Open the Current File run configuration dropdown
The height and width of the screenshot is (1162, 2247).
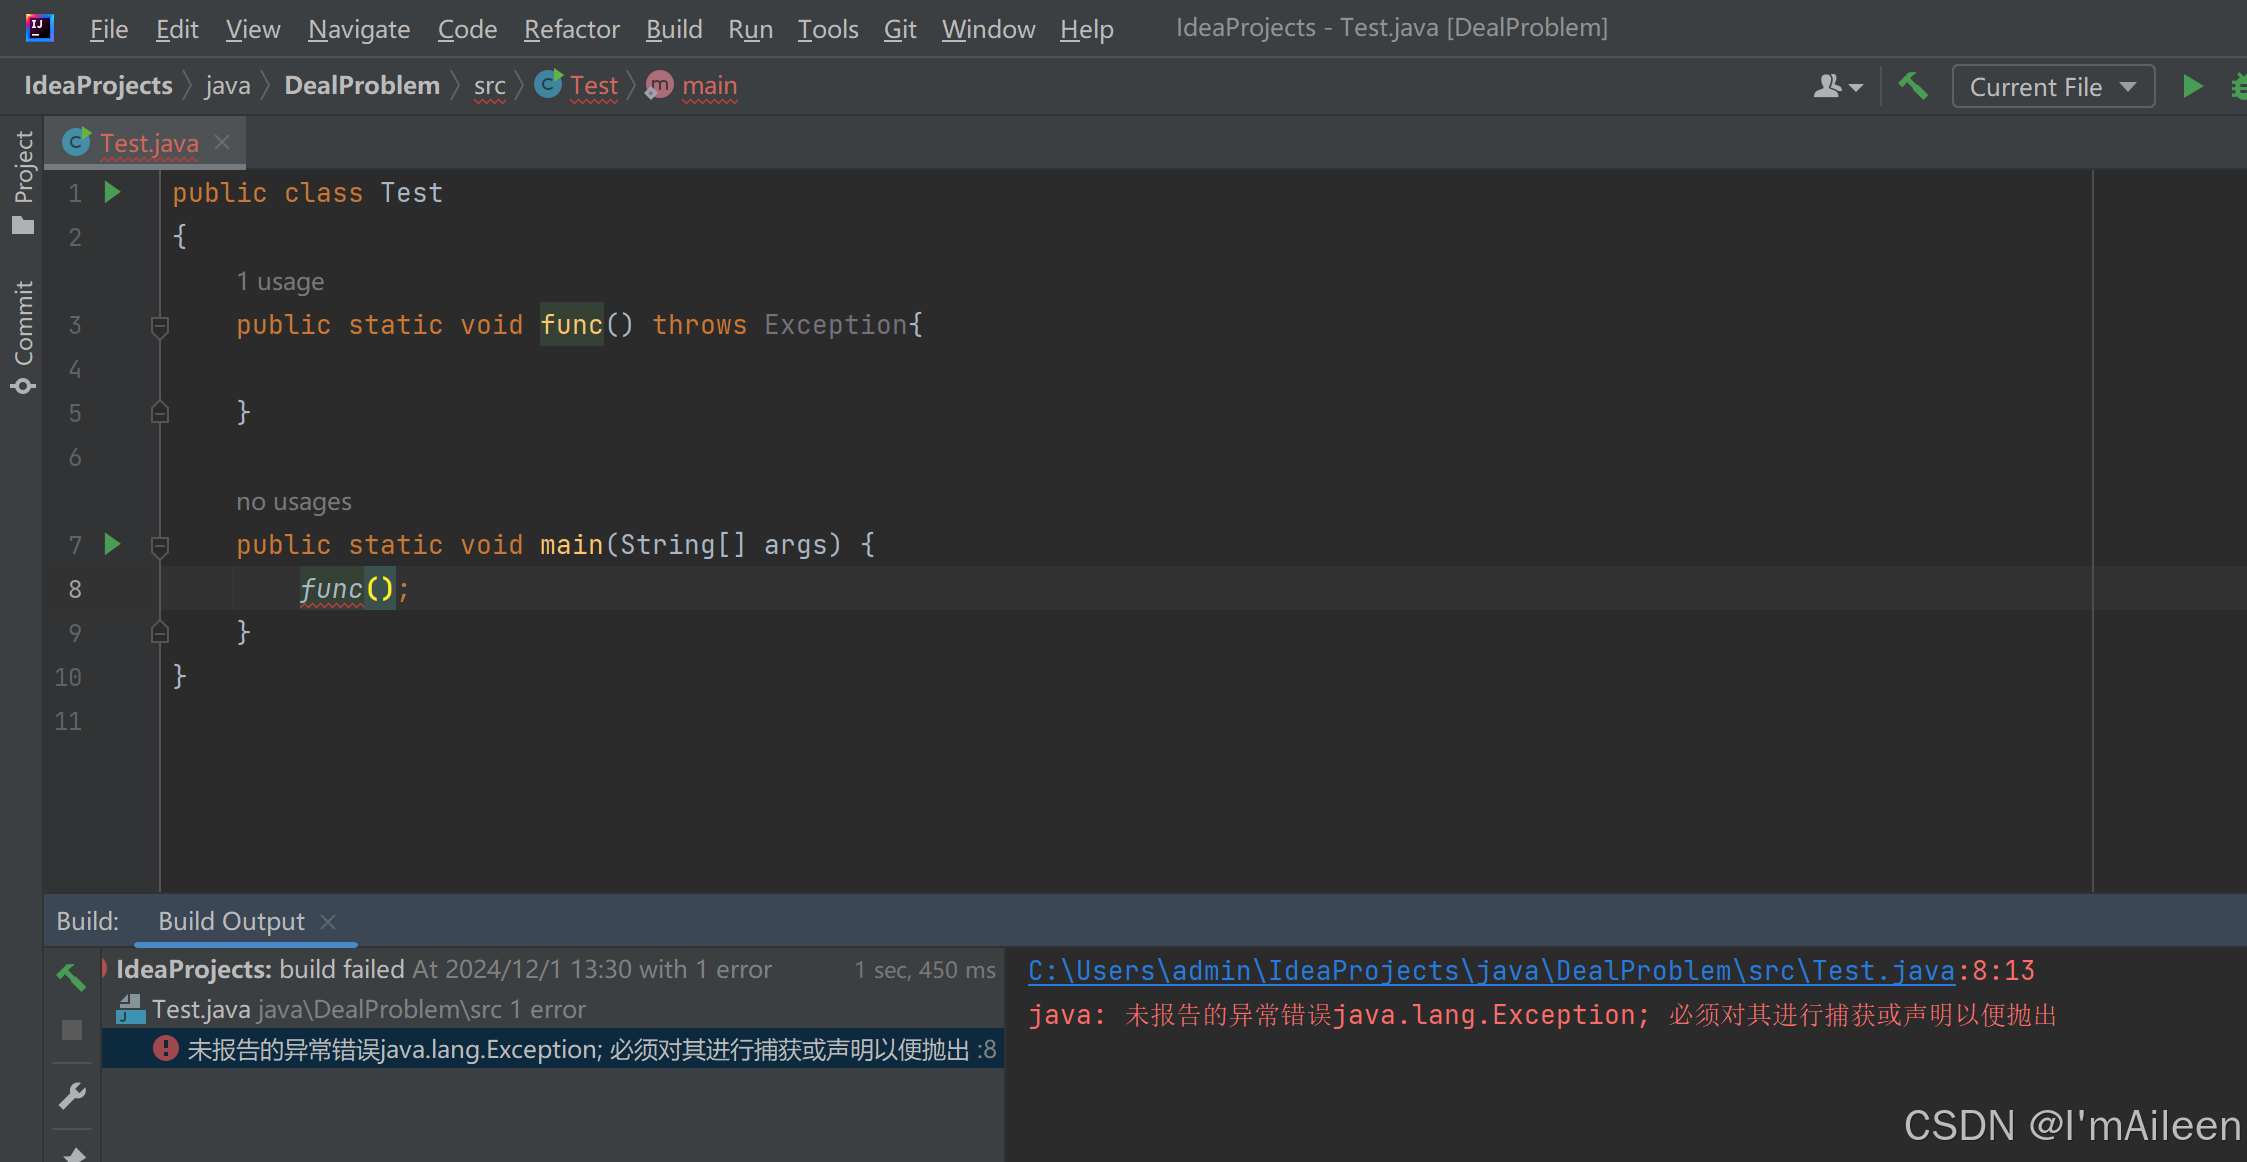tap(2052, 87)
